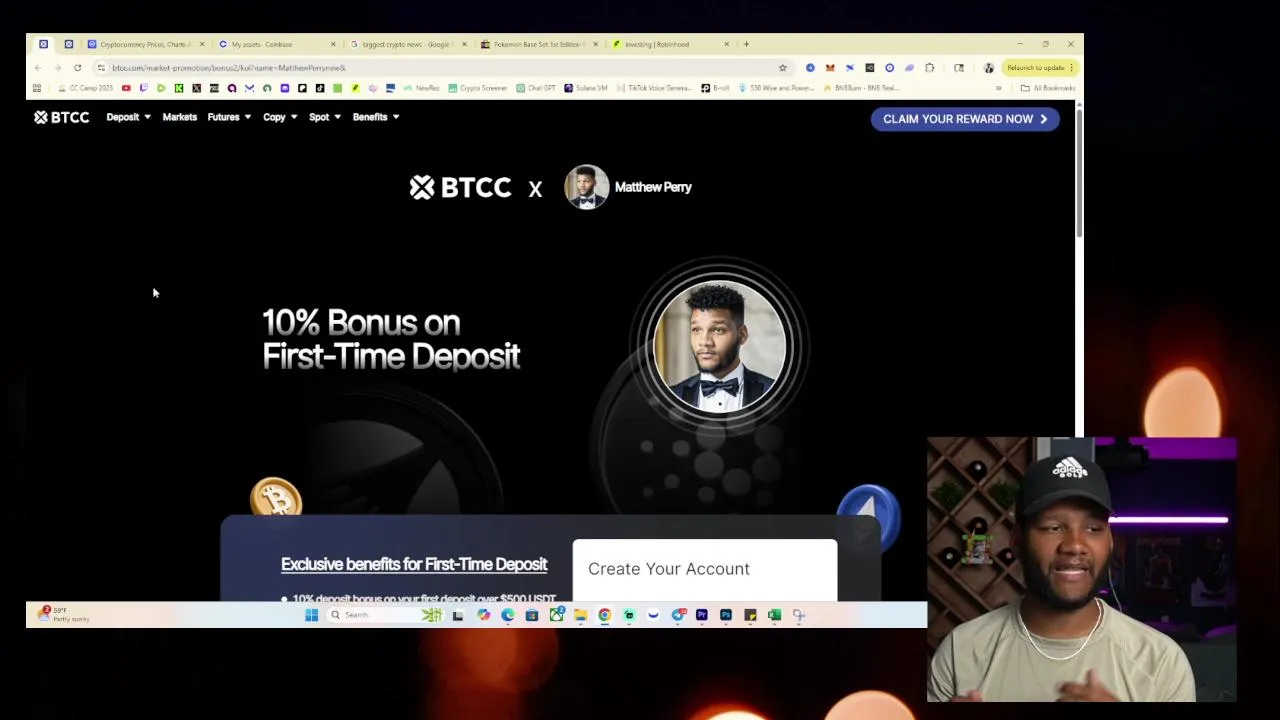Expand the Deposit dropdown menu
This screenshot has width=1280, height=720.
coord(128,117)
